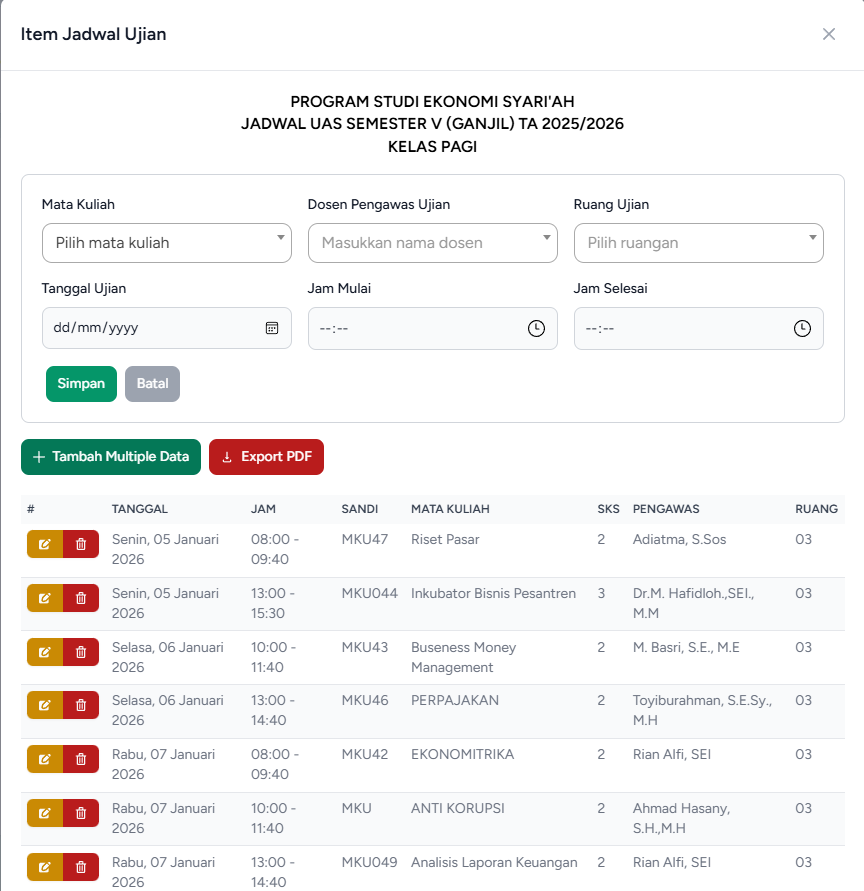The height and width of the screenshot is (891, 864).
Task: Select the MKU42 code cell
Action: click(x=365, y=754)
